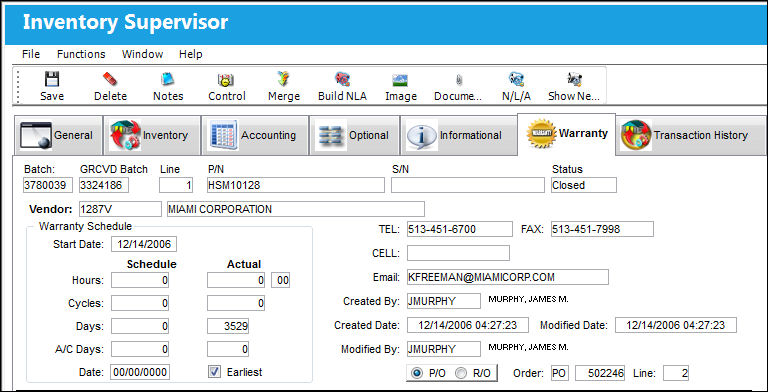Click the Actual Hours field
Image resolution: width=768 pixels, height=392 pixels.
tap(236, 280)
